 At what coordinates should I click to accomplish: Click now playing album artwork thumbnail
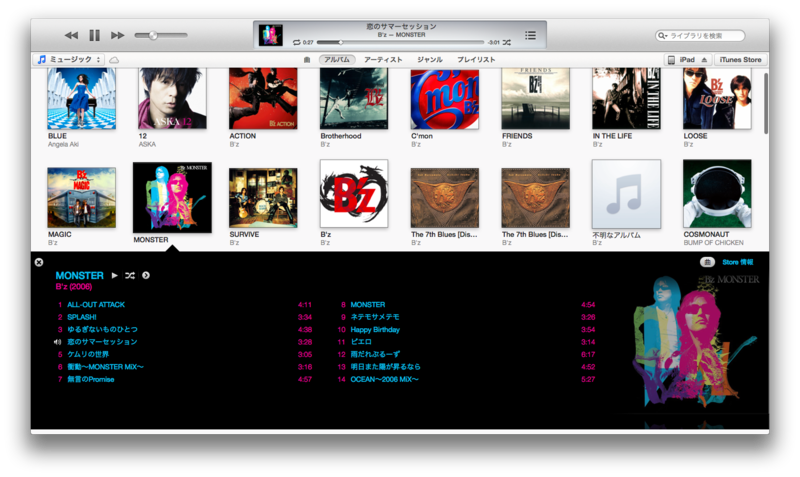click(270, 35)
